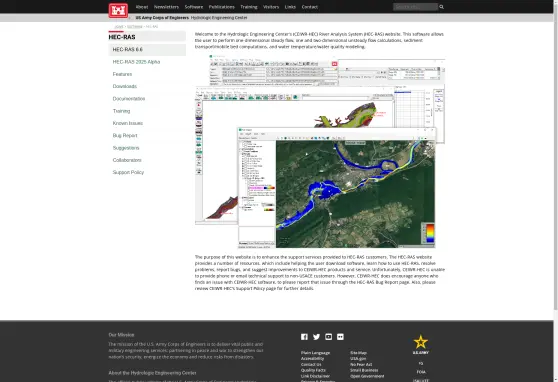Open the Twitter bird icon in footer
Viewport: 558px width, 382px height.
click(x=316, y=337)
